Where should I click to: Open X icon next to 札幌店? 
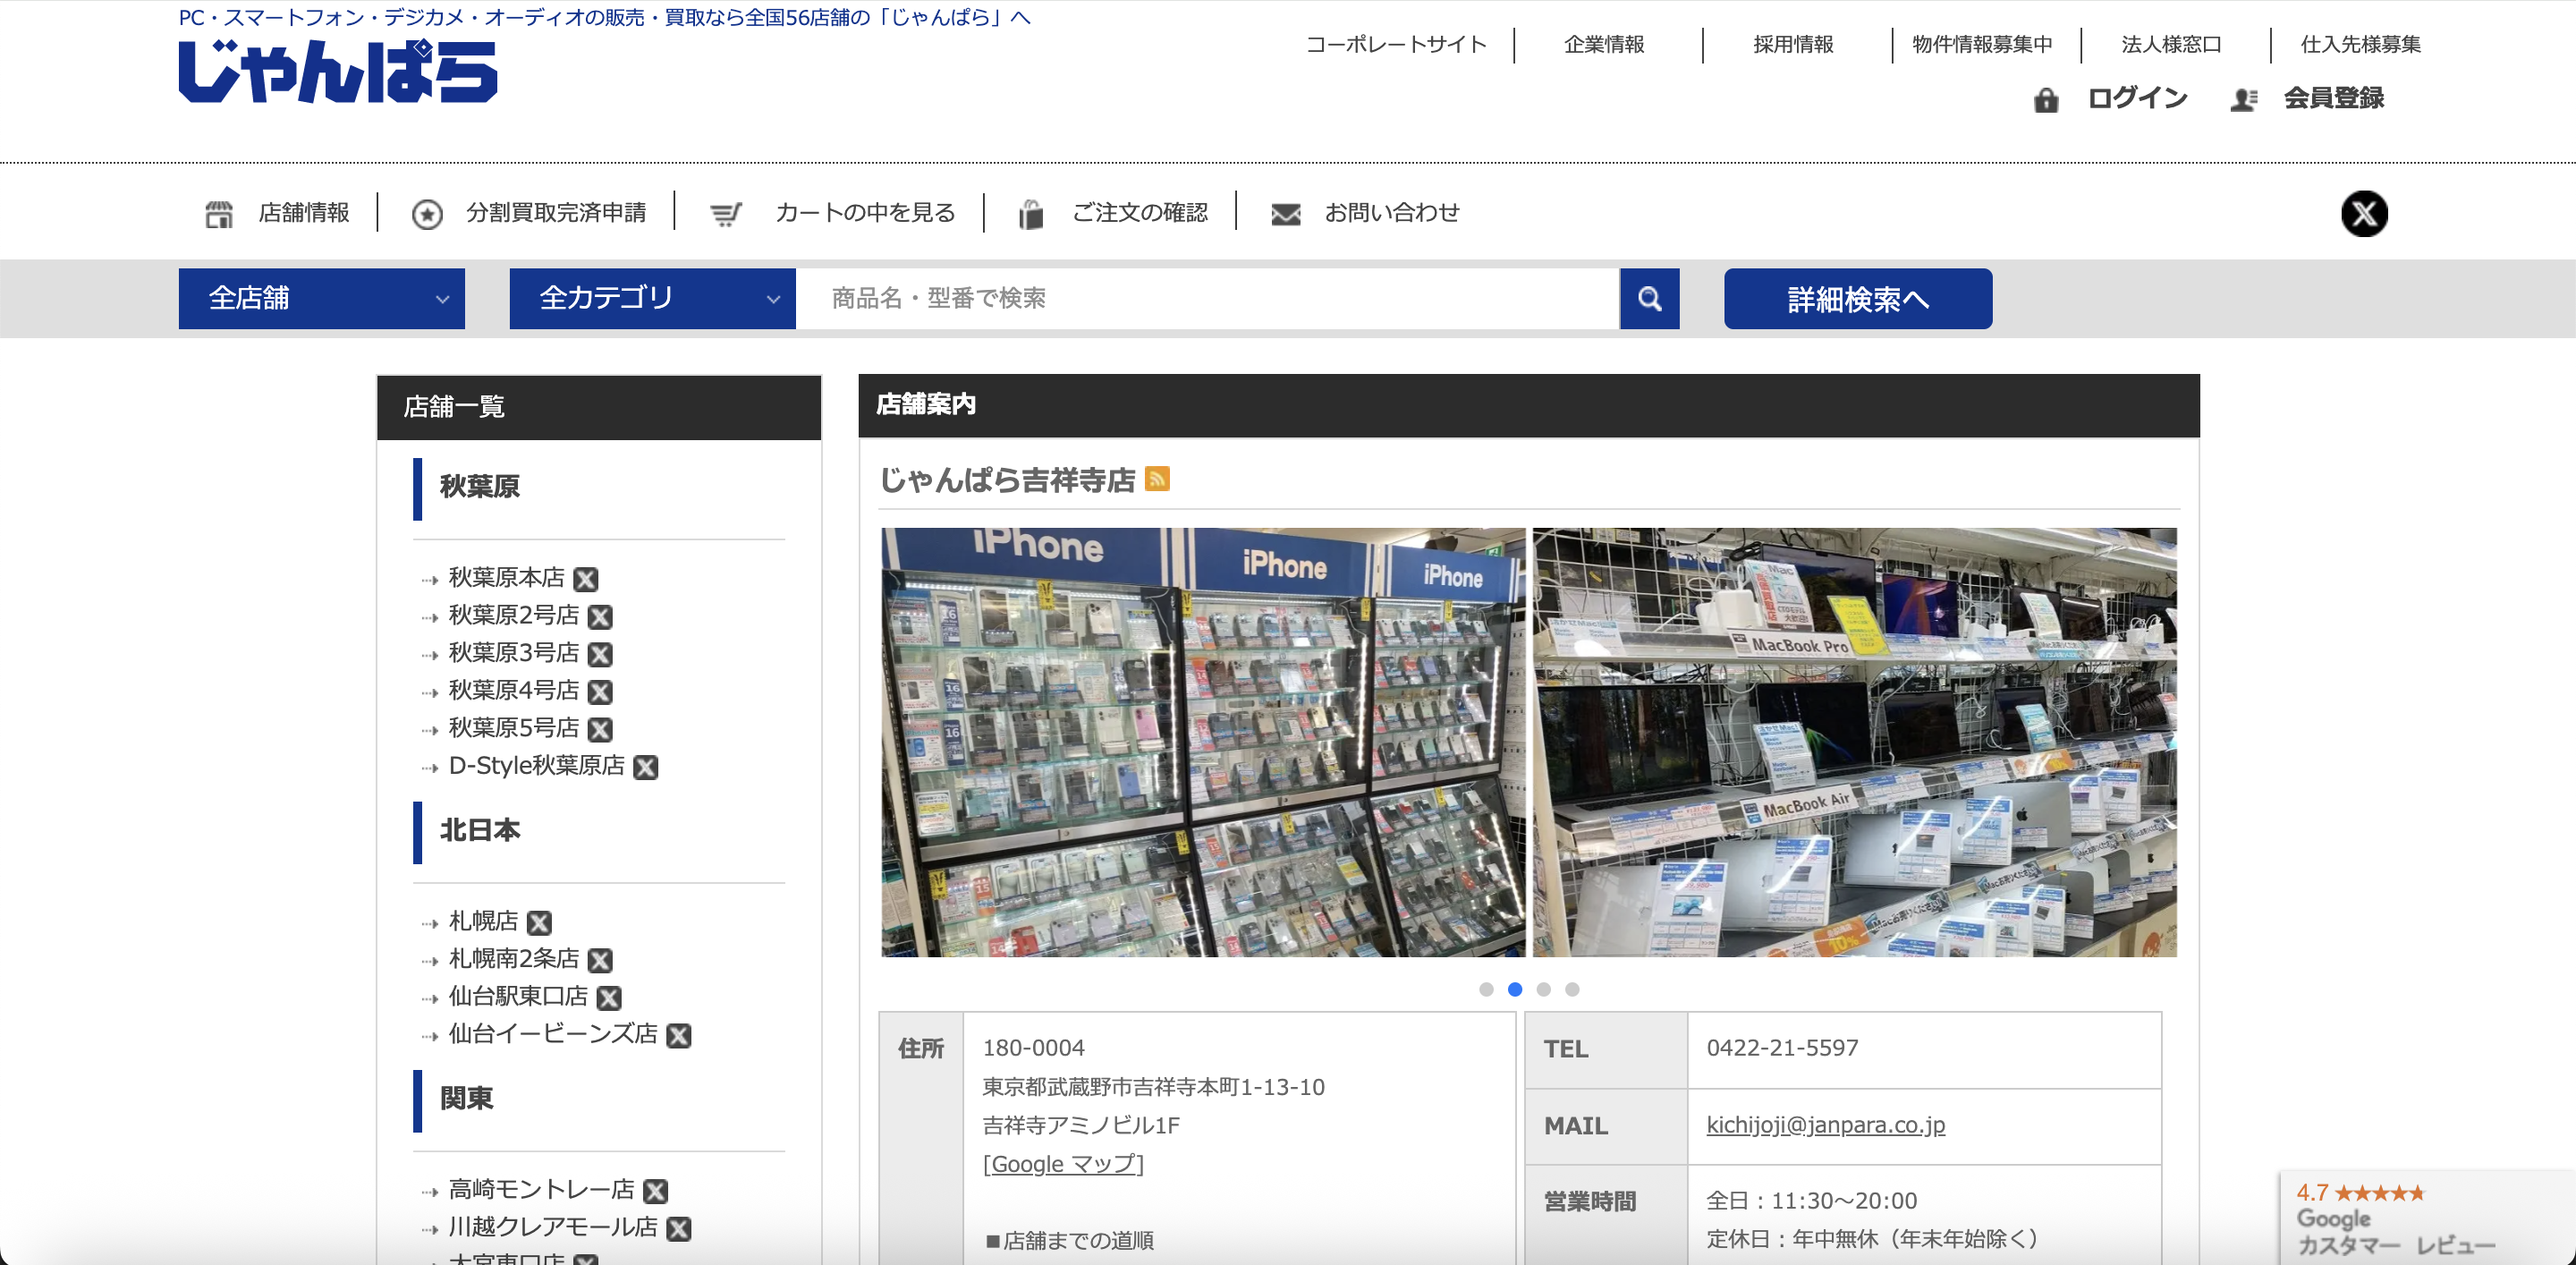[539, 922]
